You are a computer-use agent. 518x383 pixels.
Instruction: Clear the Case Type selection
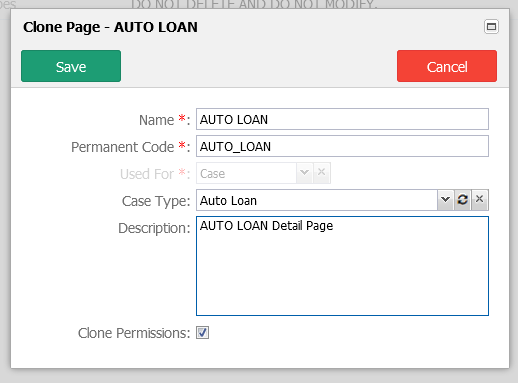pyautogui.click(x=479, y=200)
